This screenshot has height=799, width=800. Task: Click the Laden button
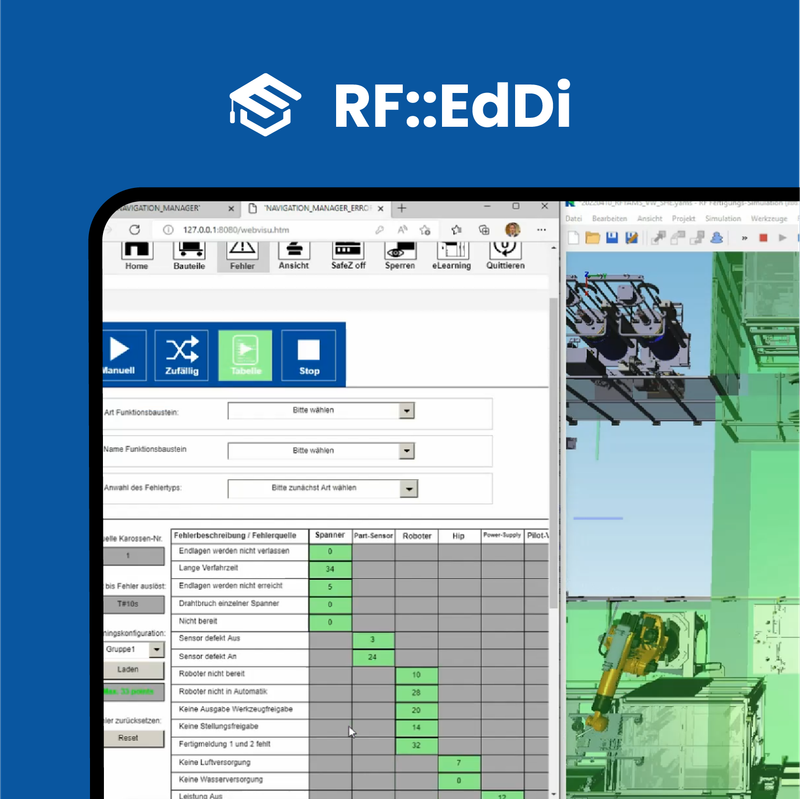(x=134, y=669)
